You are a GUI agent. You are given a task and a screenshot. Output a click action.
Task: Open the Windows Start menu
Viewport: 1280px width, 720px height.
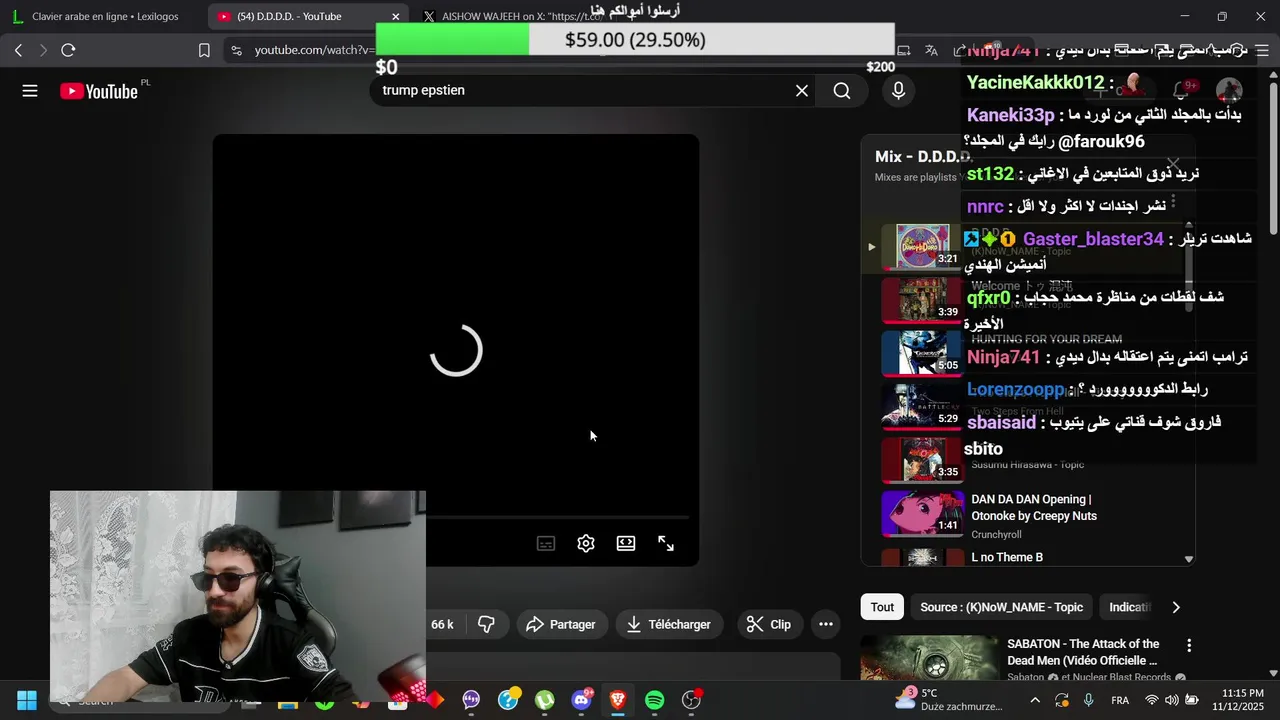27,700
